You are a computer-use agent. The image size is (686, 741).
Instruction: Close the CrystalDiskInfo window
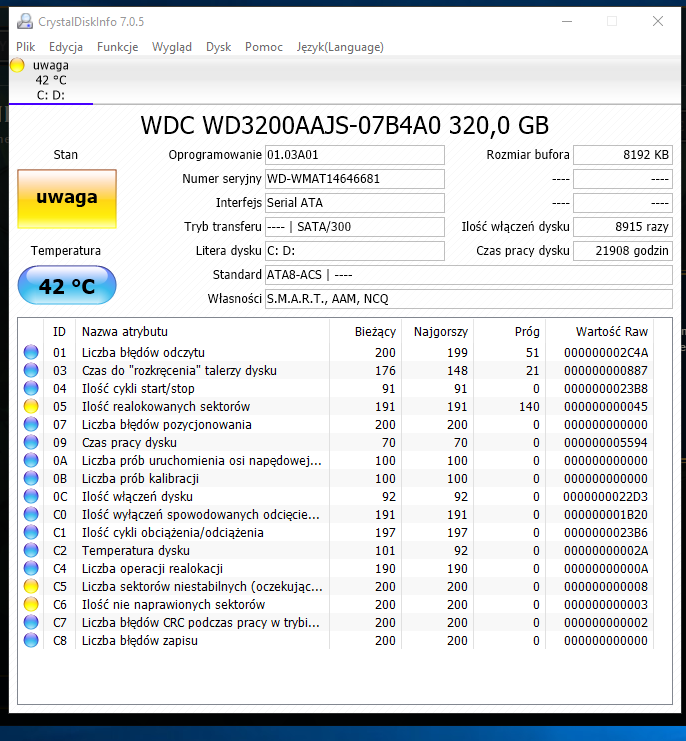(658, 21)
